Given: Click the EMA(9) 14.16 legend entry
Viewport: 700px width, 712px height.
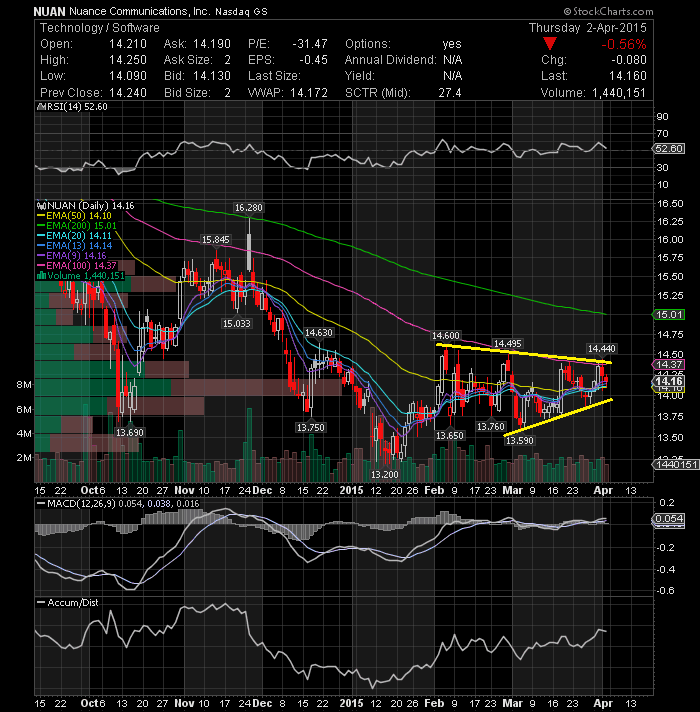Looking at the screenshot, I should click(x=72, y=256).
